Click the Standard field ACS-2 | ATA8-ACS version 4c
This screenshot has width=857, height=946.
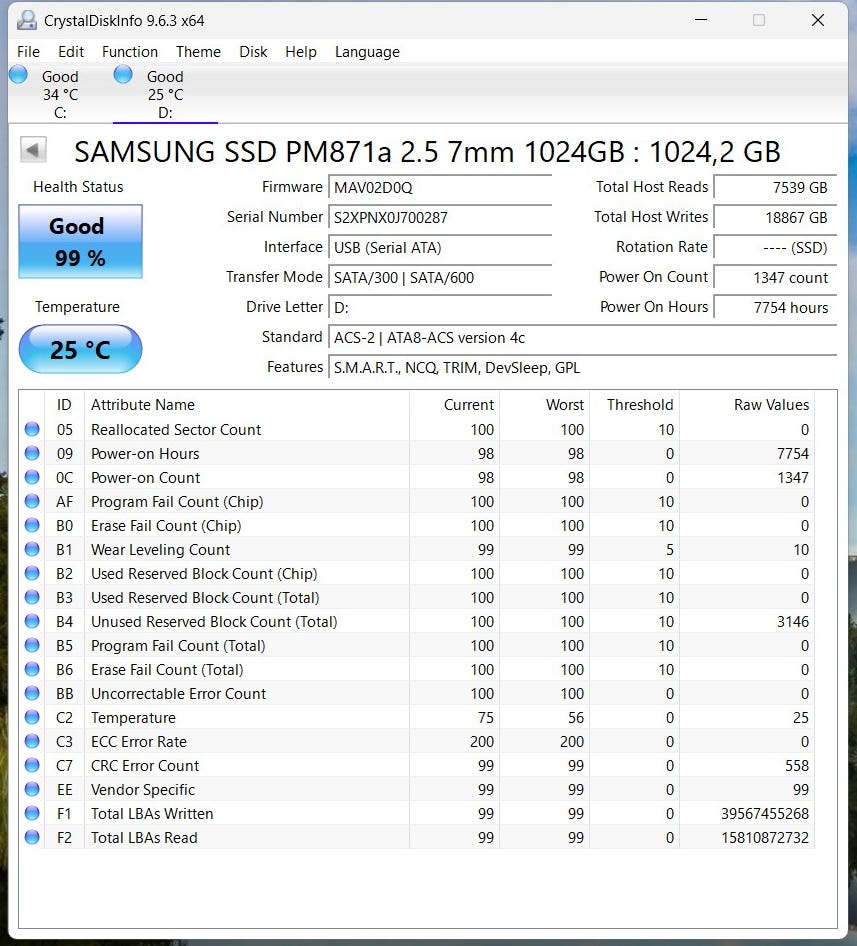pyautogui.click(x=582, y=337)
